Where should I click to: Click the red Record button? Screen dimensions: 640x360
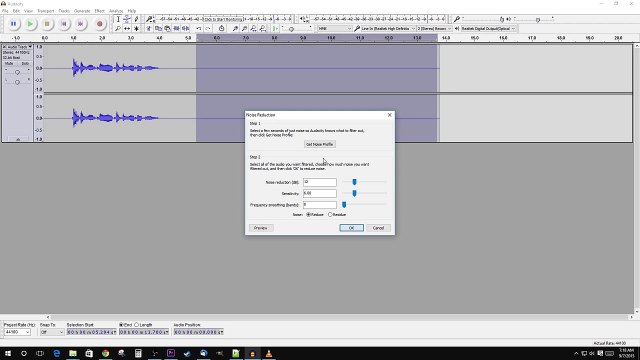tap(99, 24)
